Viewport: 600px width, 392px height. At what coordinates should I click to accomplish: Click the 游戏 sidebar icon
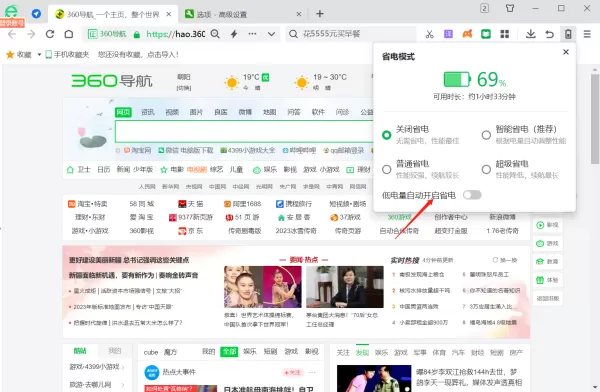[x=548, y=243]
